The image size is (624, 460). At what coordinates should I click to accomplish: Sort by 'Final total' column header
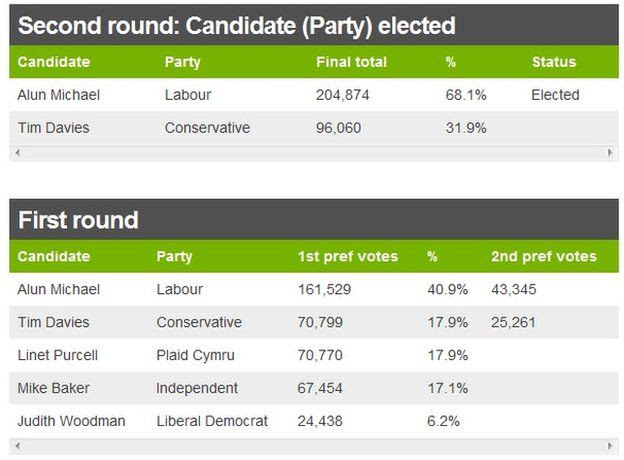(351, 62)
